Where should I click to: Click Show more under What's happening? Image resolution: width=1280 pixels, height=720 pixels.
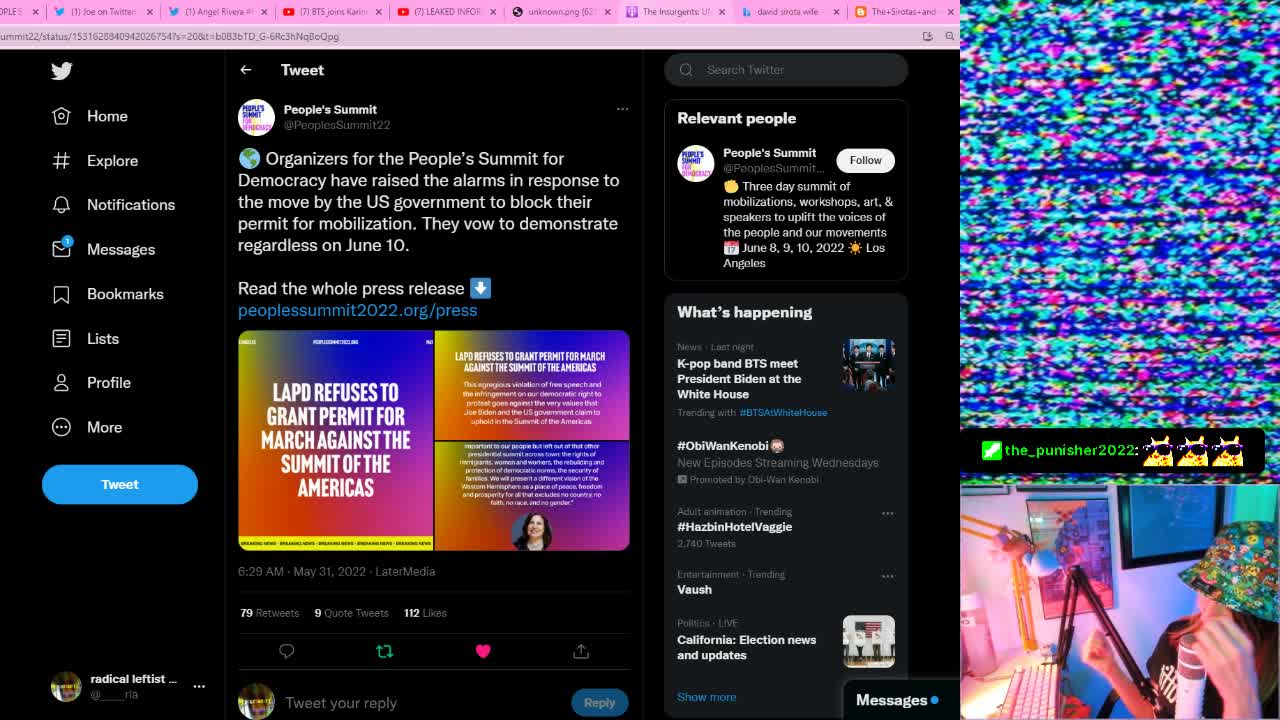pyautogui.click(x=706, y=697)
